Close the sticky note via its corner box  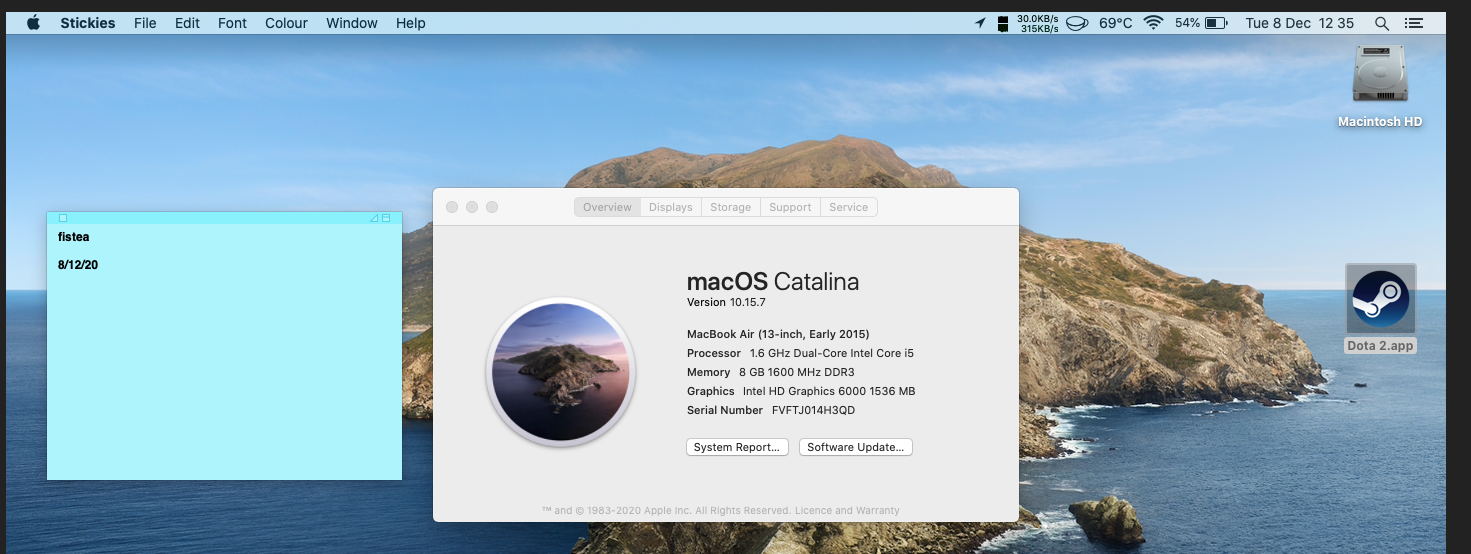tap(63, 218)
